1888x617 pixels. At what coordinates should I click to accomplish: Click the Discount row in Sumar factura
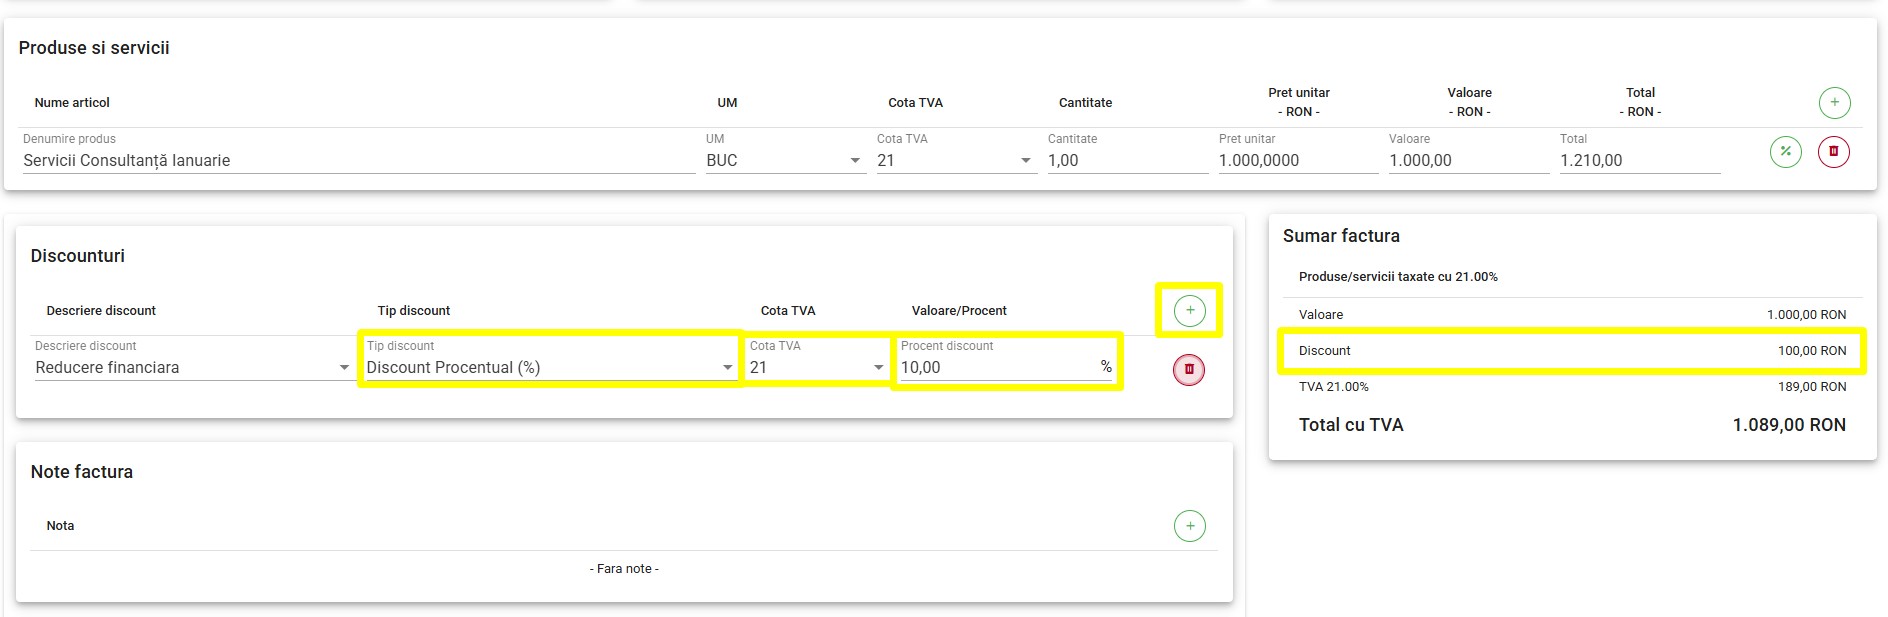[x=1571, y=351]
